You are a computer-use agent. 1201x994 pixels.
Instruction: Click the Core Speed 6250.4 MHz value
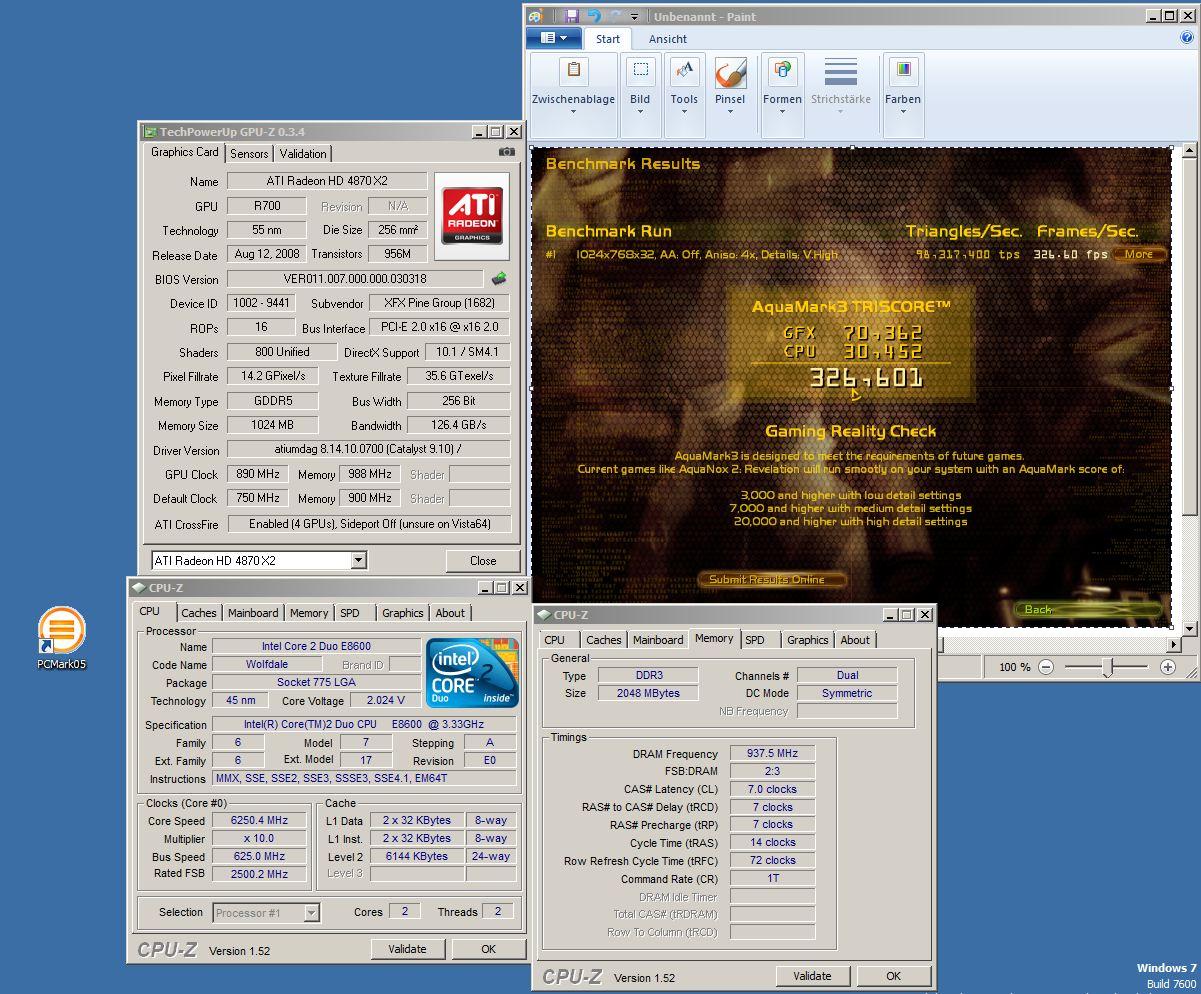[x=258, y=821]
